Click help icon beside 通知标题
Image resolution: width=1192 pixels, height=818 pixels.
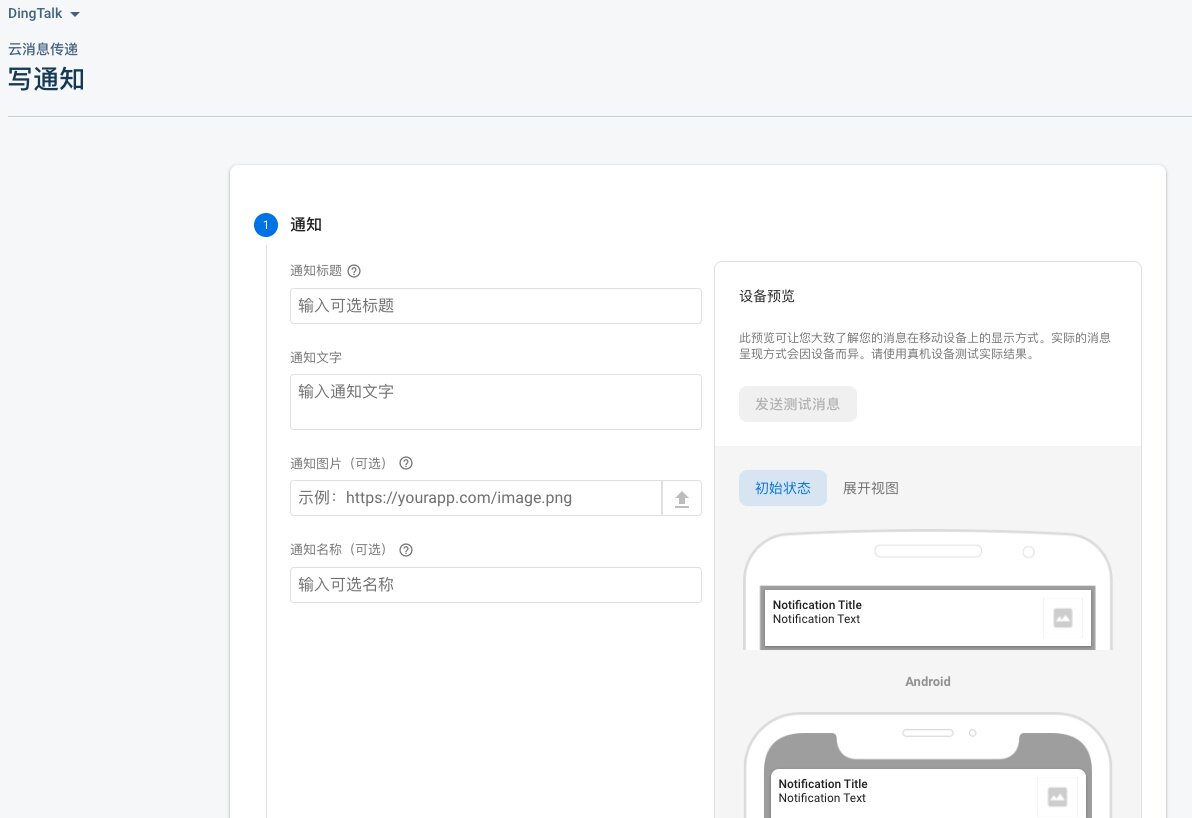pos(354,271)
